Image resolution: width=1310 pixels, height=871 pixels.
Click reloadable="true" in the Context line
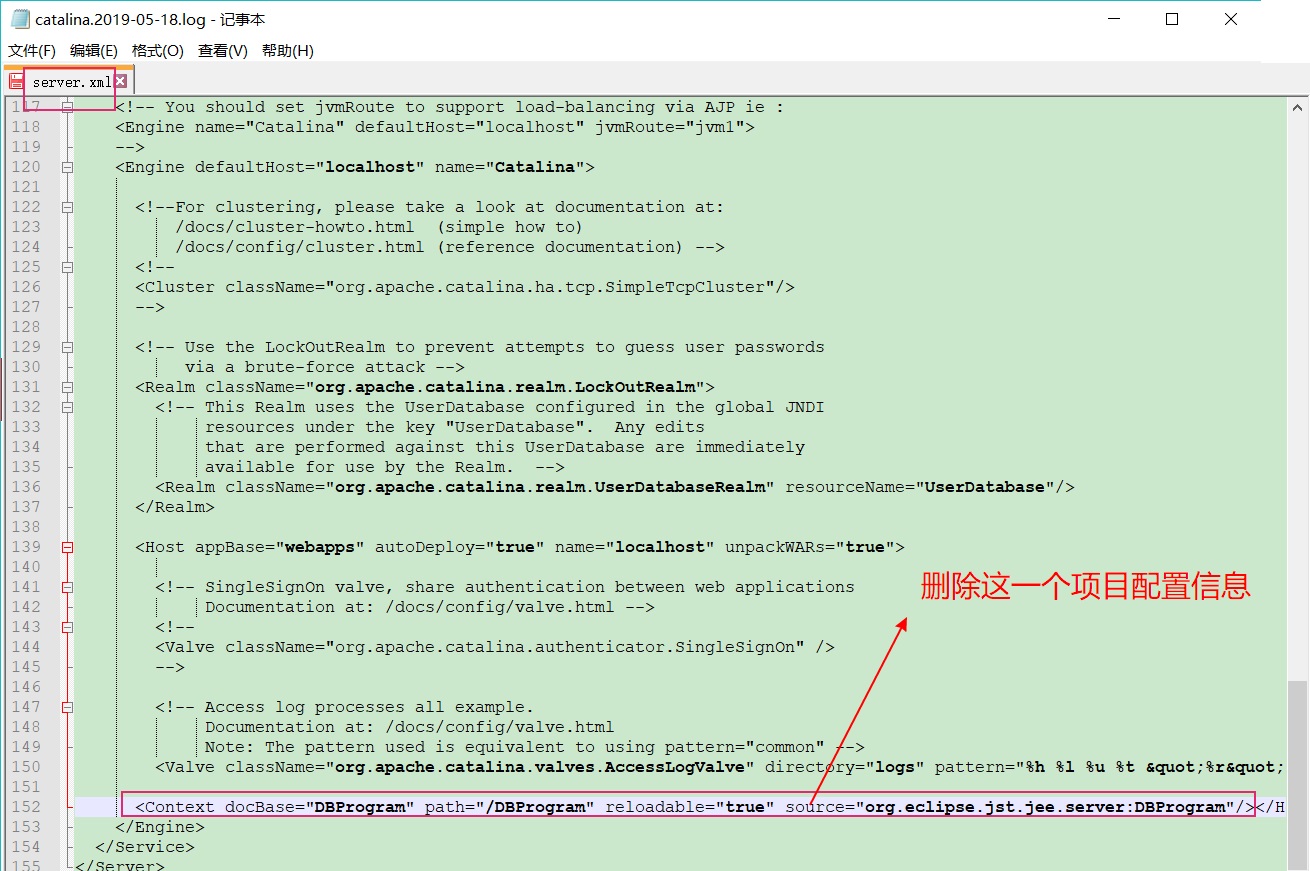(690, 807)
